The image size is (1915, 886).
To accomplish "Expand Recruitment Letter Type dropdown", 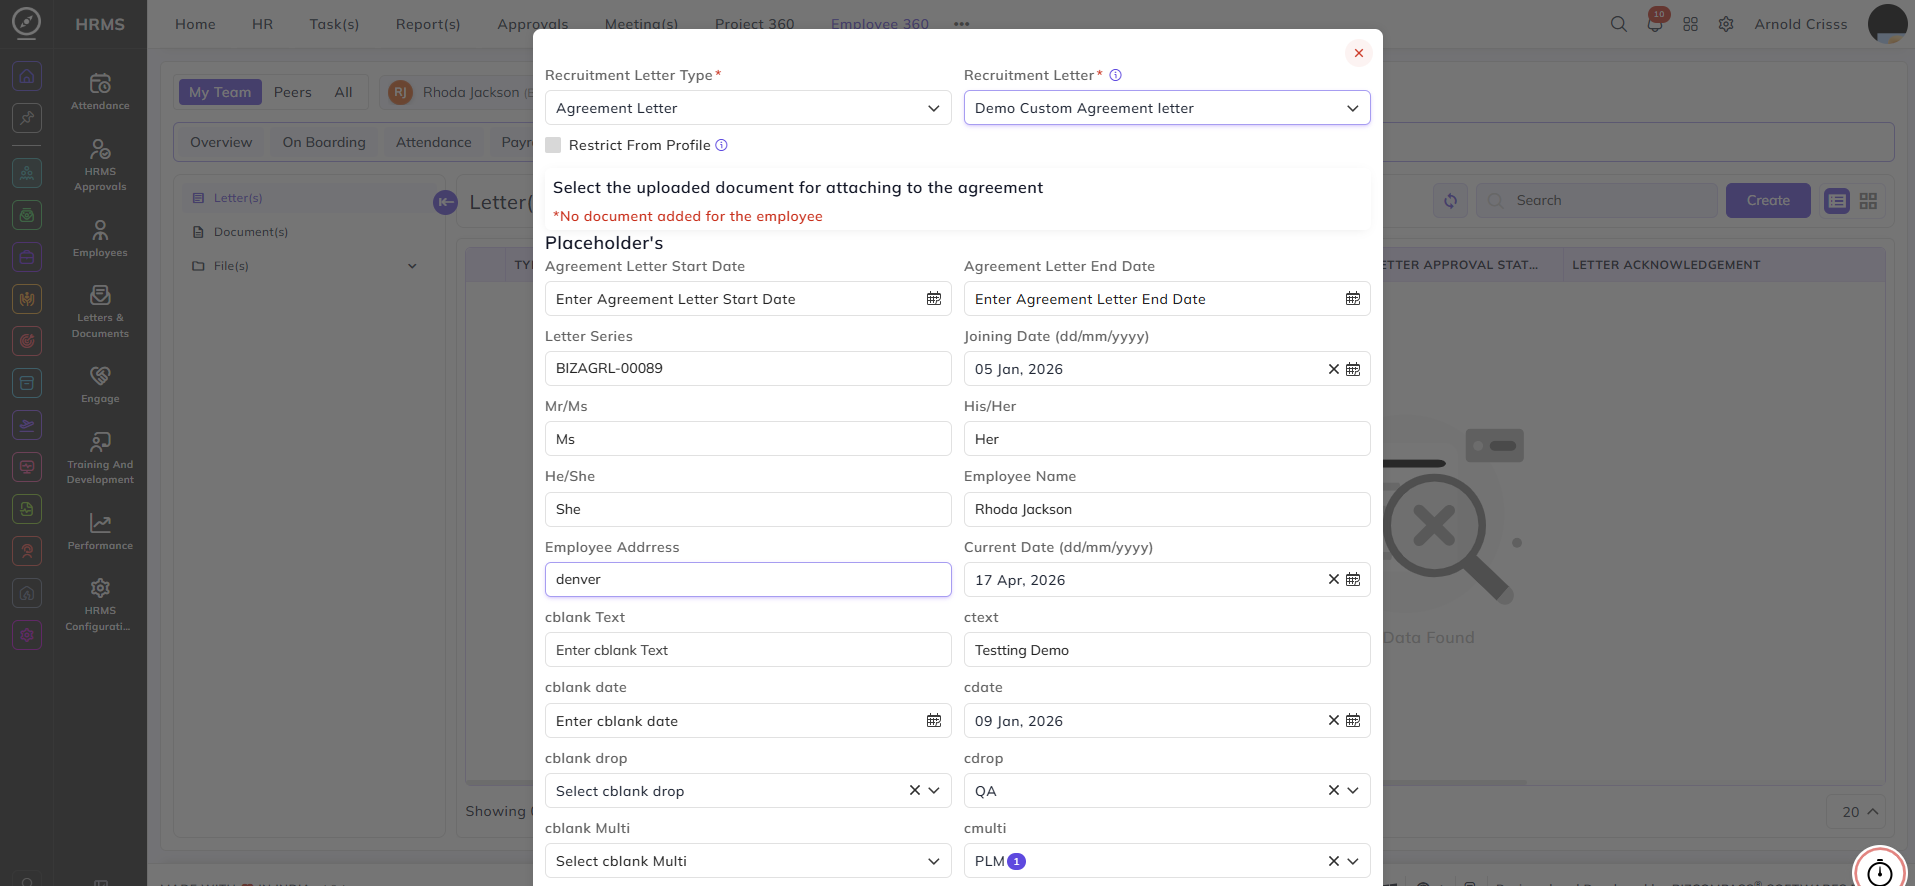I will [747, 108].
